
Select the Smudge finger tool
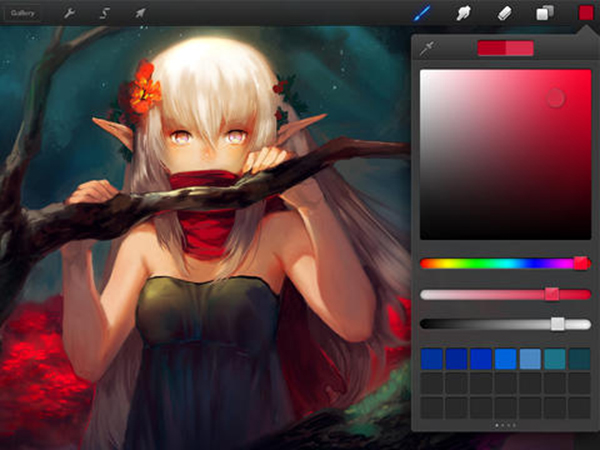pos(463,13)
